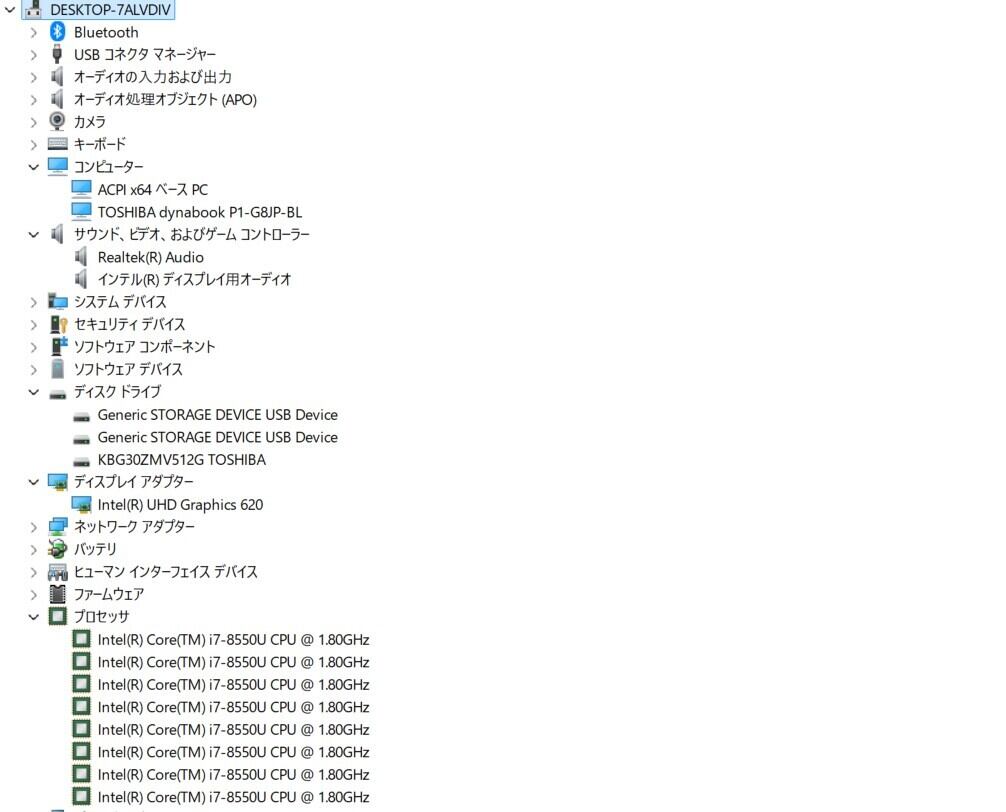
Task: Click the battery icon beside バッテリ
Action: [57, 548]
